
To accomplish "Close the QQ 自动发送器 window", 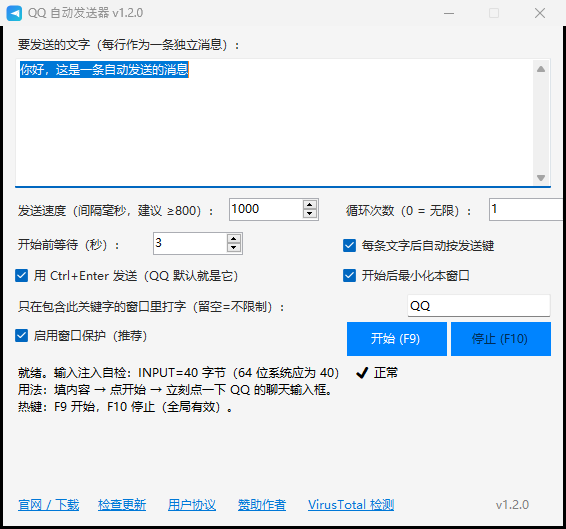I will point(540,13).
